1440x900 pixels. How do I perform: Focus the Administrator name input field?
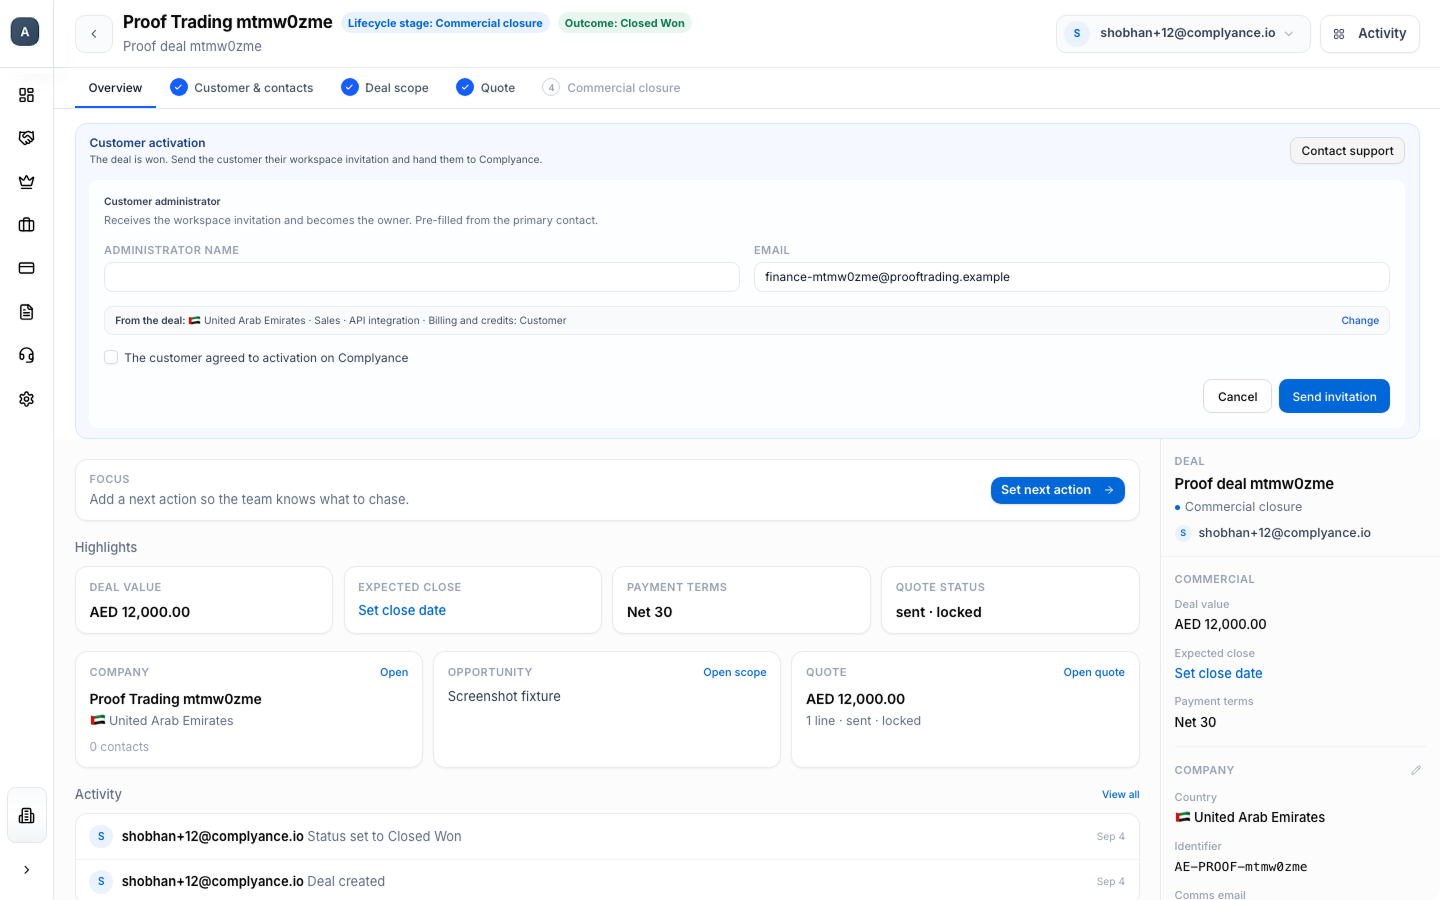pyautogui.click(x=421, y=277)
